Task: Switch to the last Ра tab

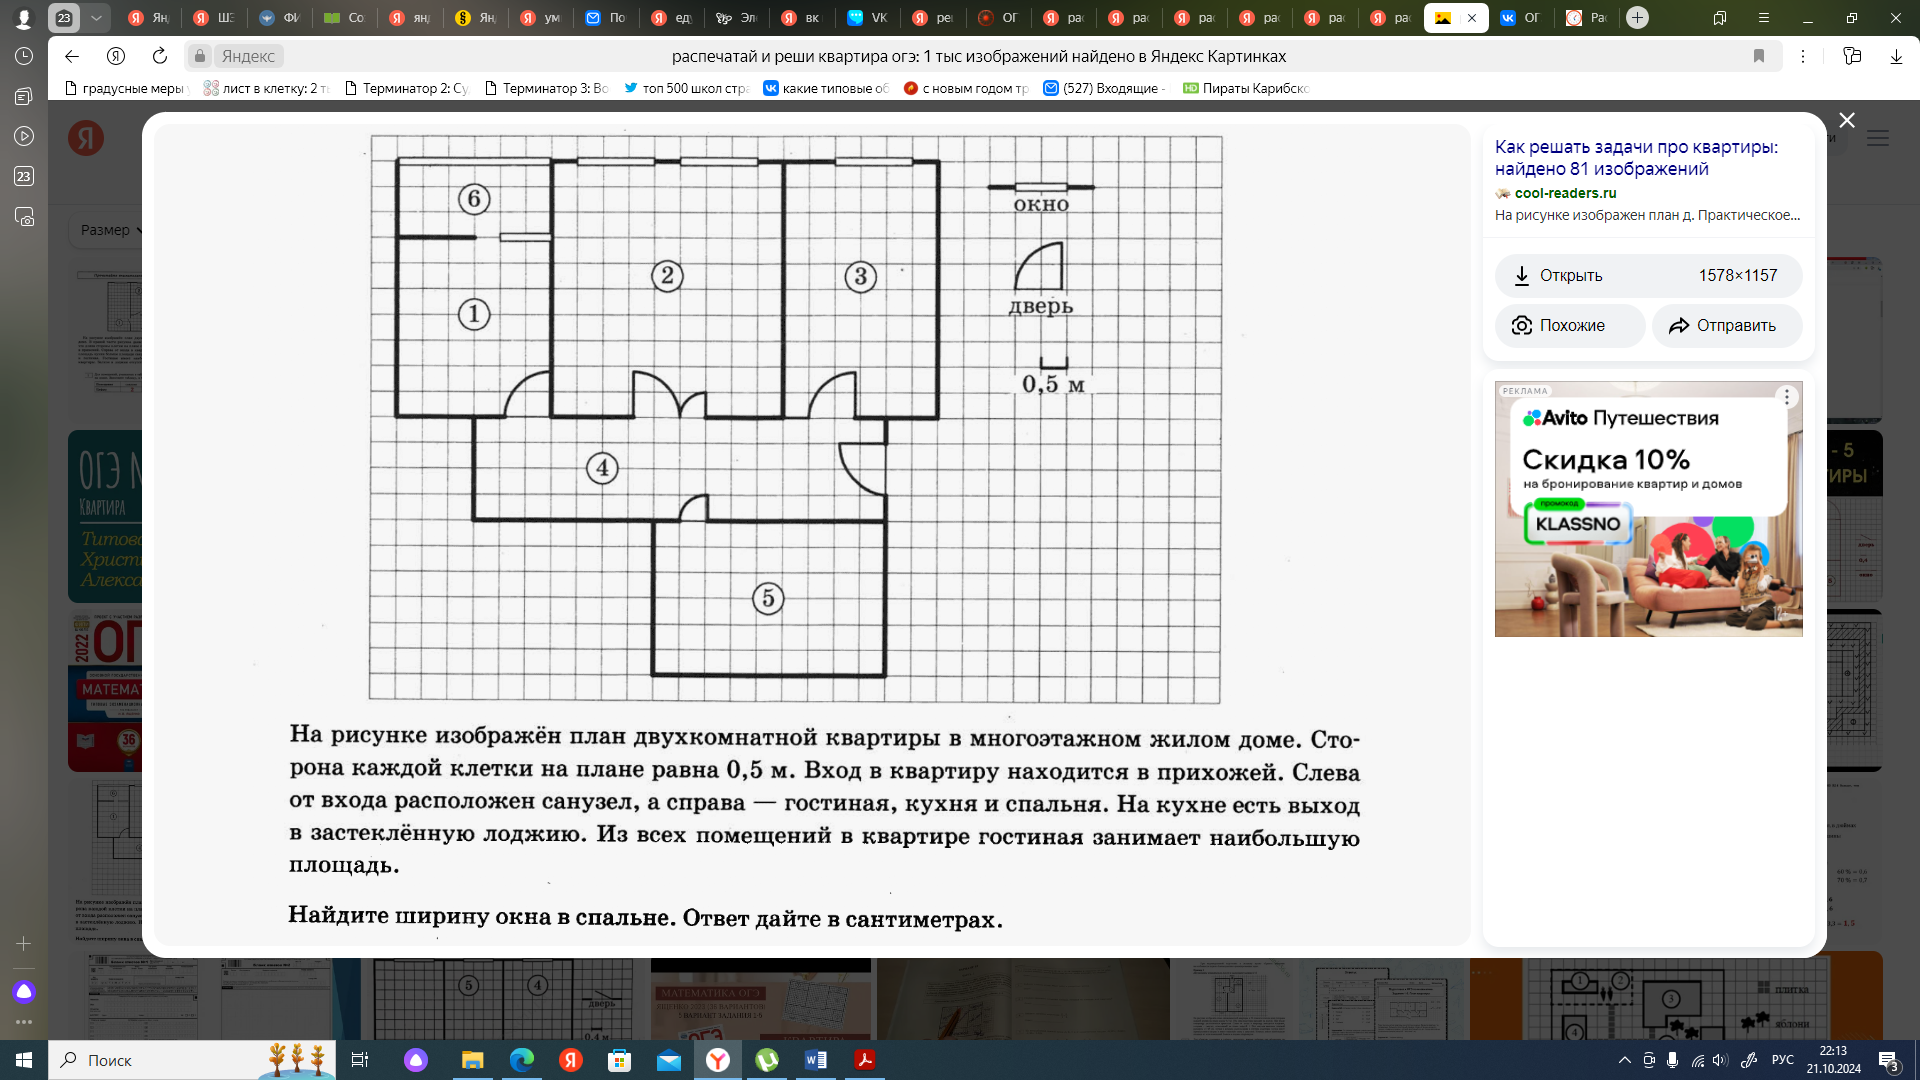Action: [1587, 17]
